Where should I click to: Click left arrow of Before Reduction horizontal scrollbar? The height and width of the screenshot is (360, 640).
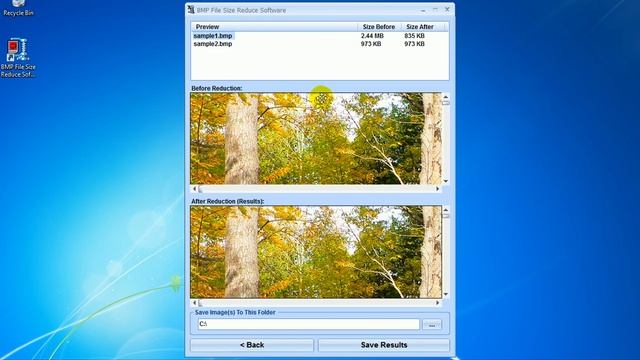(194, 189)
